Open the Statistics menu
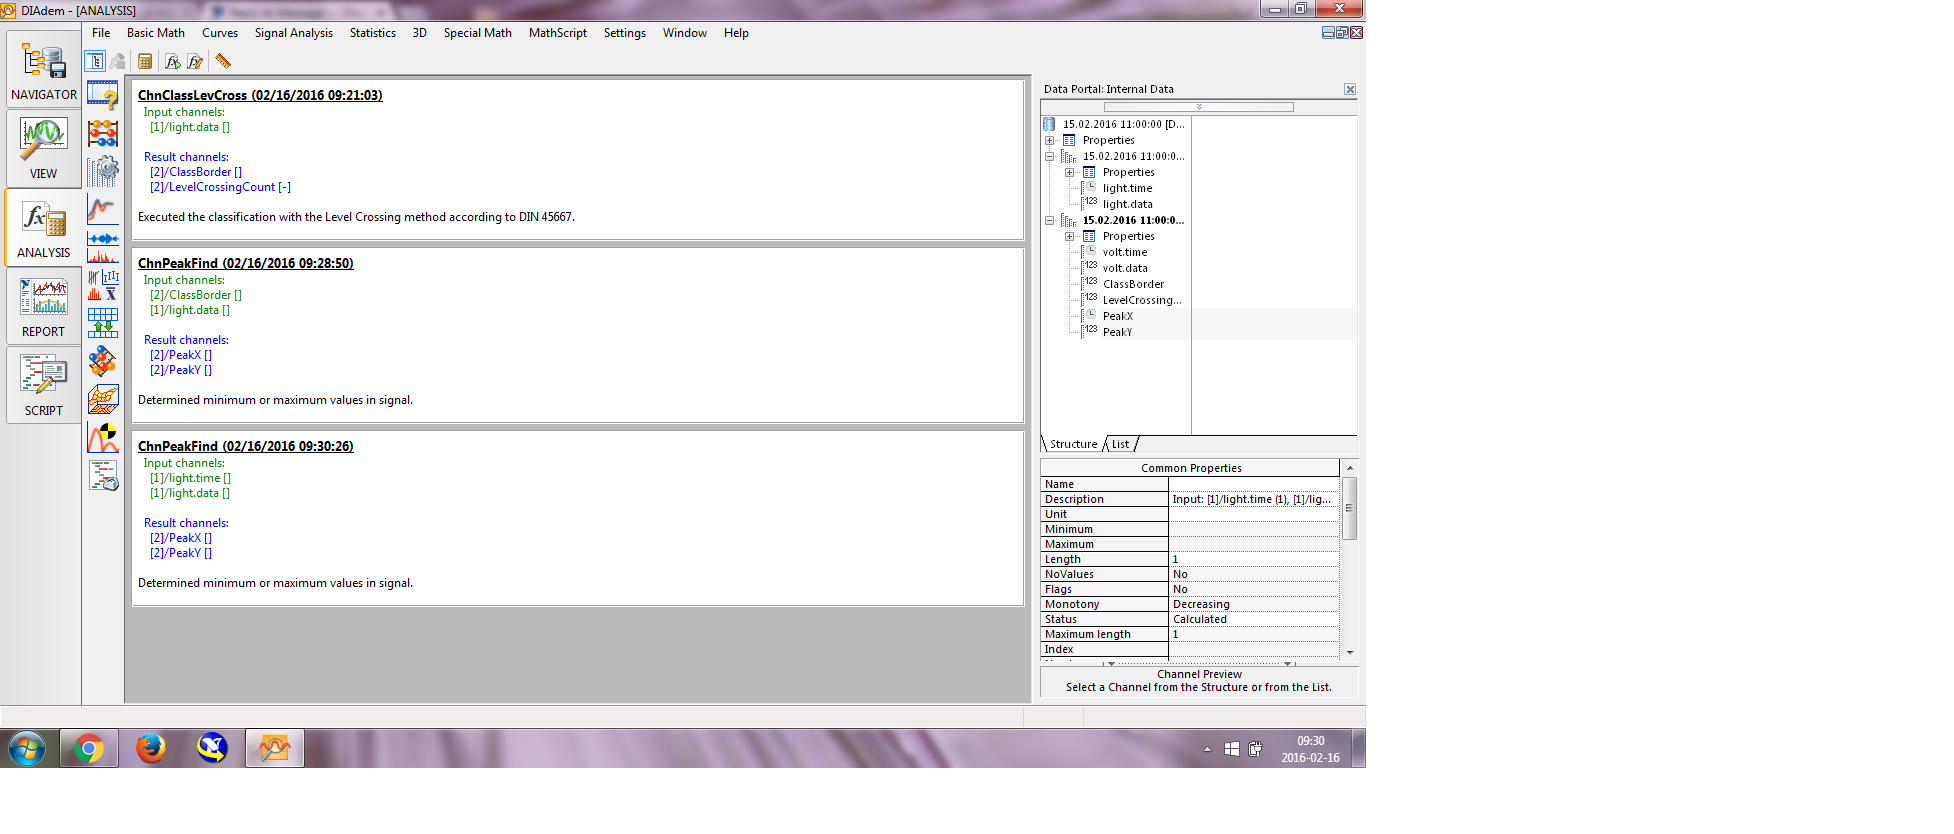The width and height of the screenshot is (1954, 834). coord(373,33)
